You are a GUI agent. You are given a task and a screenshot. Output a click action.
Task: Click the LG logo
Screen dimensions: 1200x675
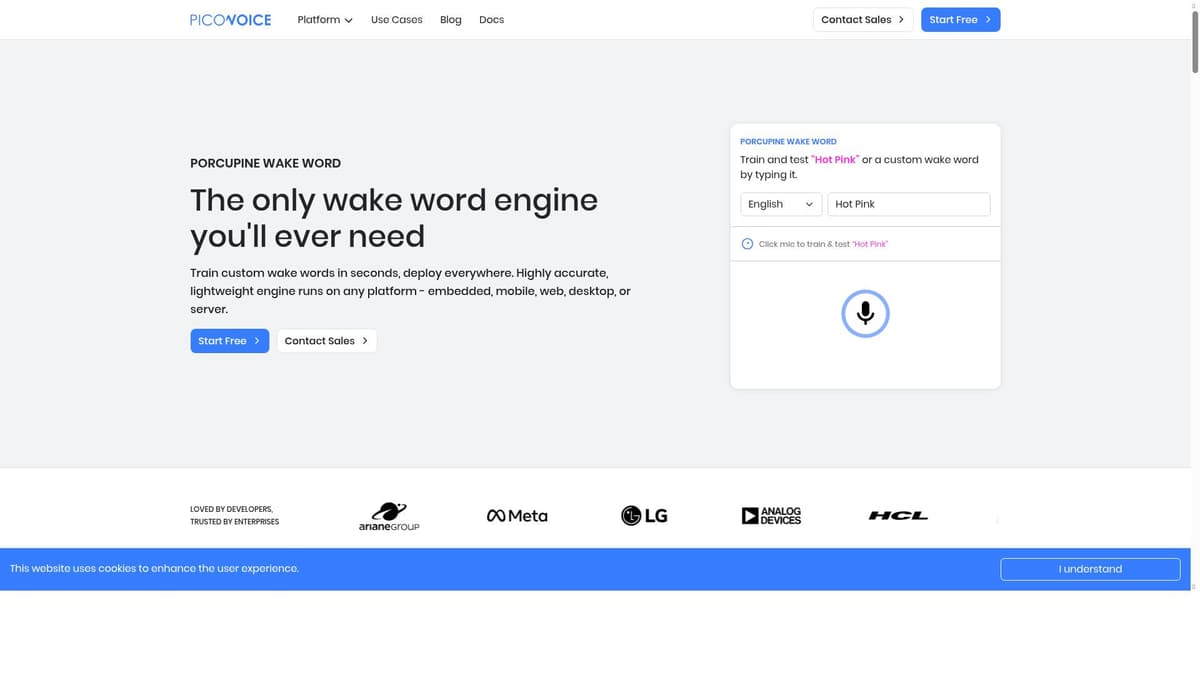point(644,516)
